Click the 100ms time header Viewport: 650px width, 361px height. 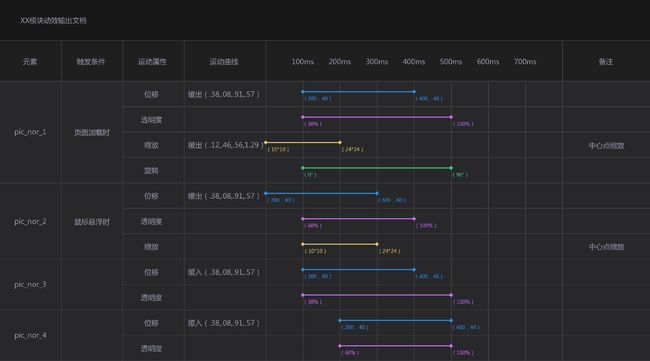[x=303, y=62]
